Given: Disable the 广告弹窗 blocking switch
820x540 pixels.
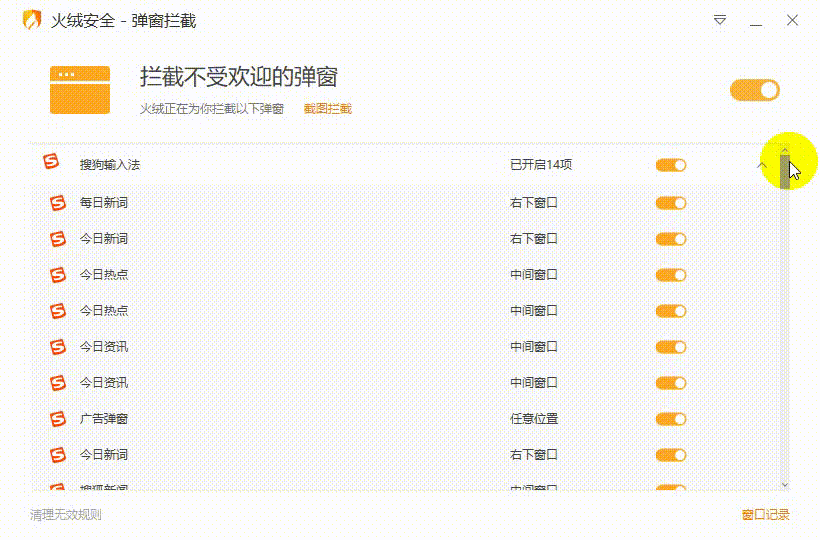Looking at the screenshot, I should point(671,419).
